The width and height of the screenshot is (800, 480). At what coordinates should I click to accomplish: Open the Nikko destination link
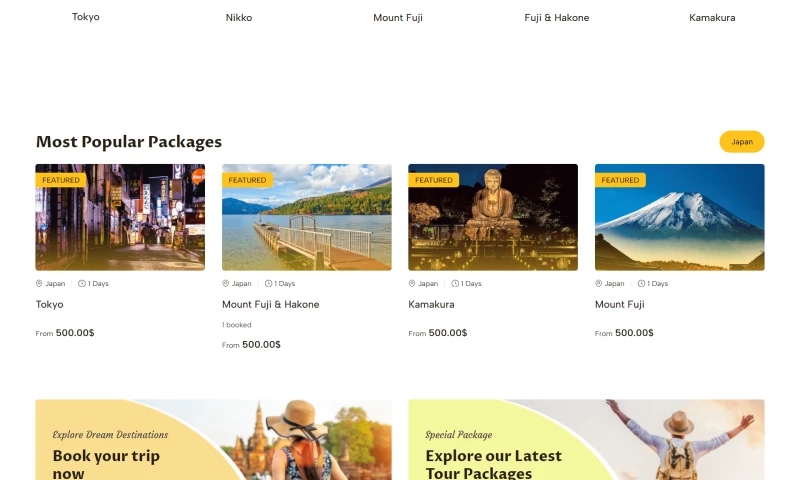[239, 18]
